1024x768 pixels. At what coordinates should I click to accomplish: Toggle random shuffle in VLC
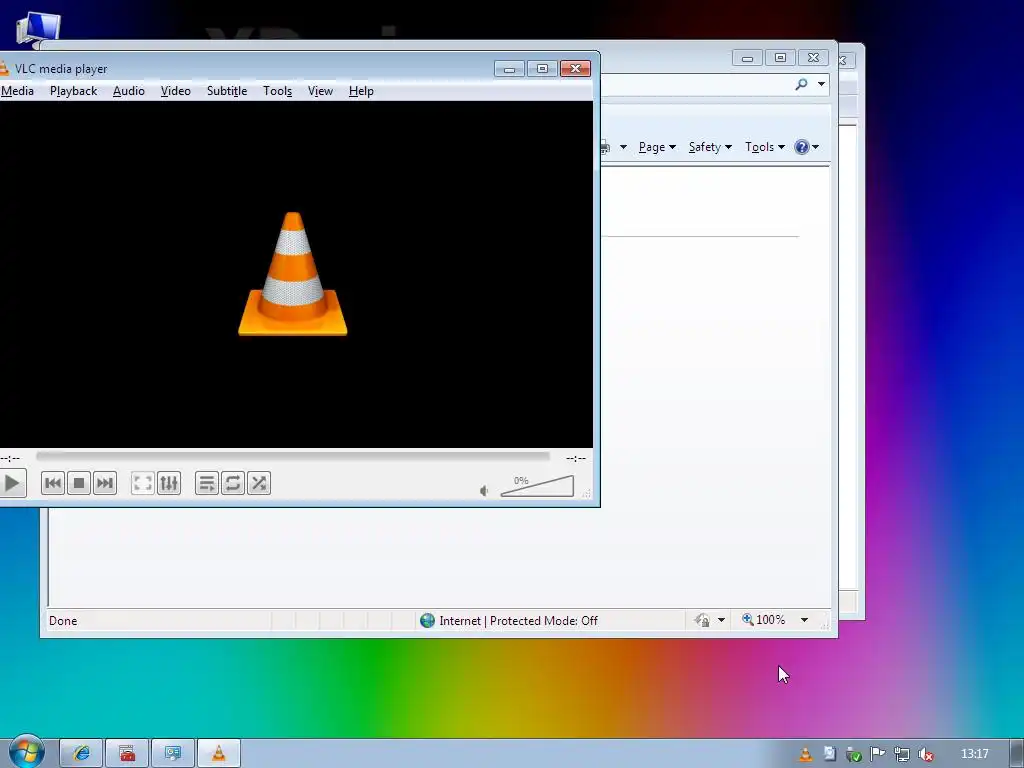[x=259, y=483]
